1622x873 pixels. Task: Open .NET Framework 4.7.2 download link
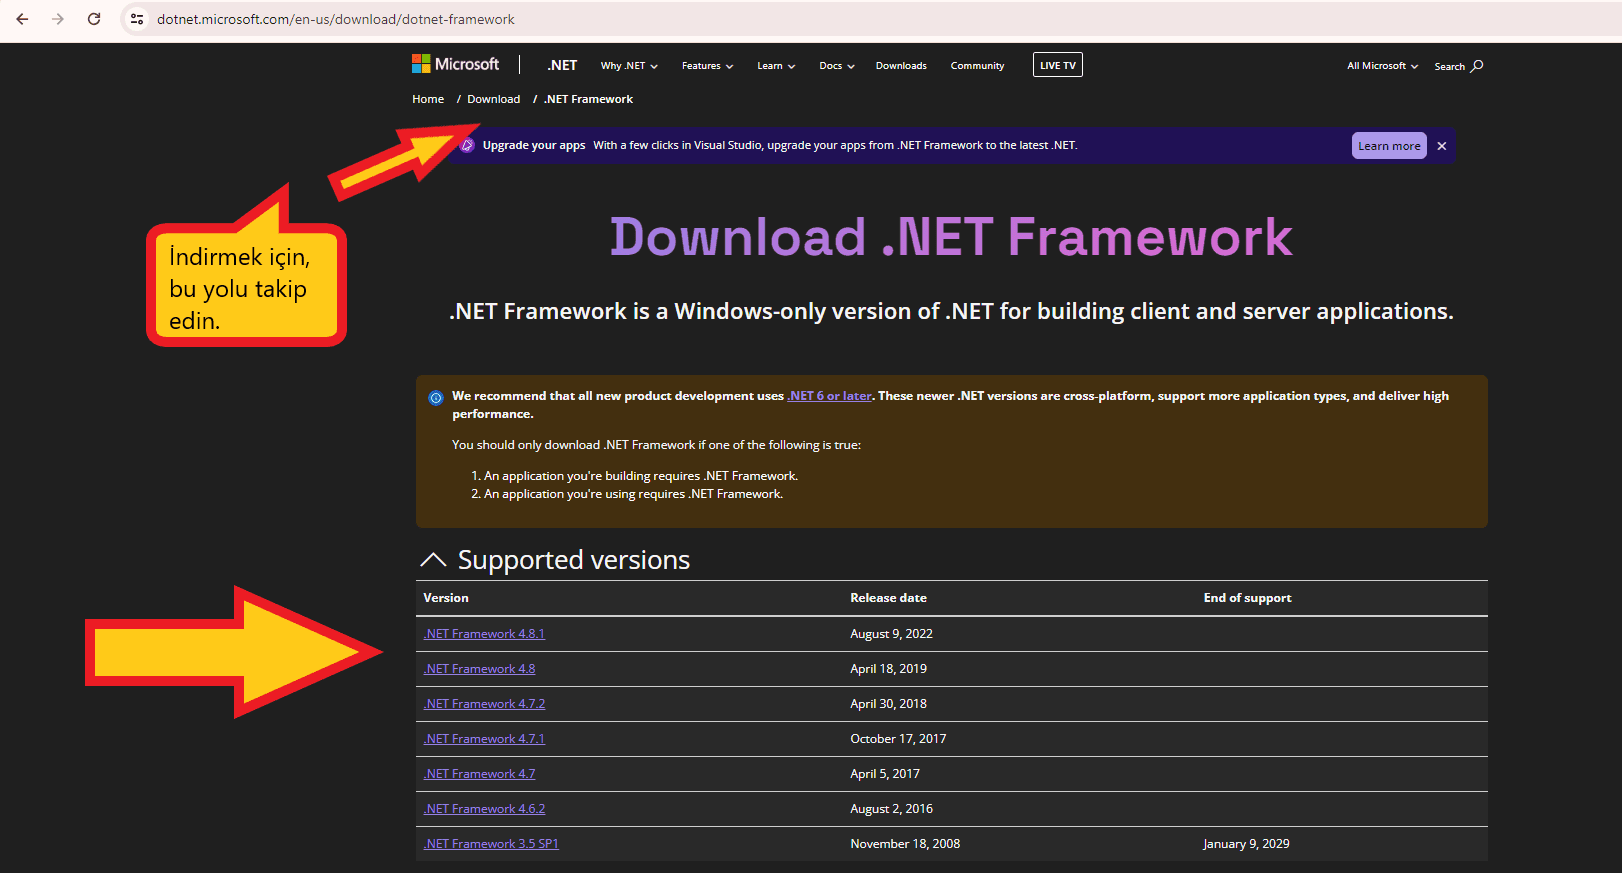(x=484, y=704)
